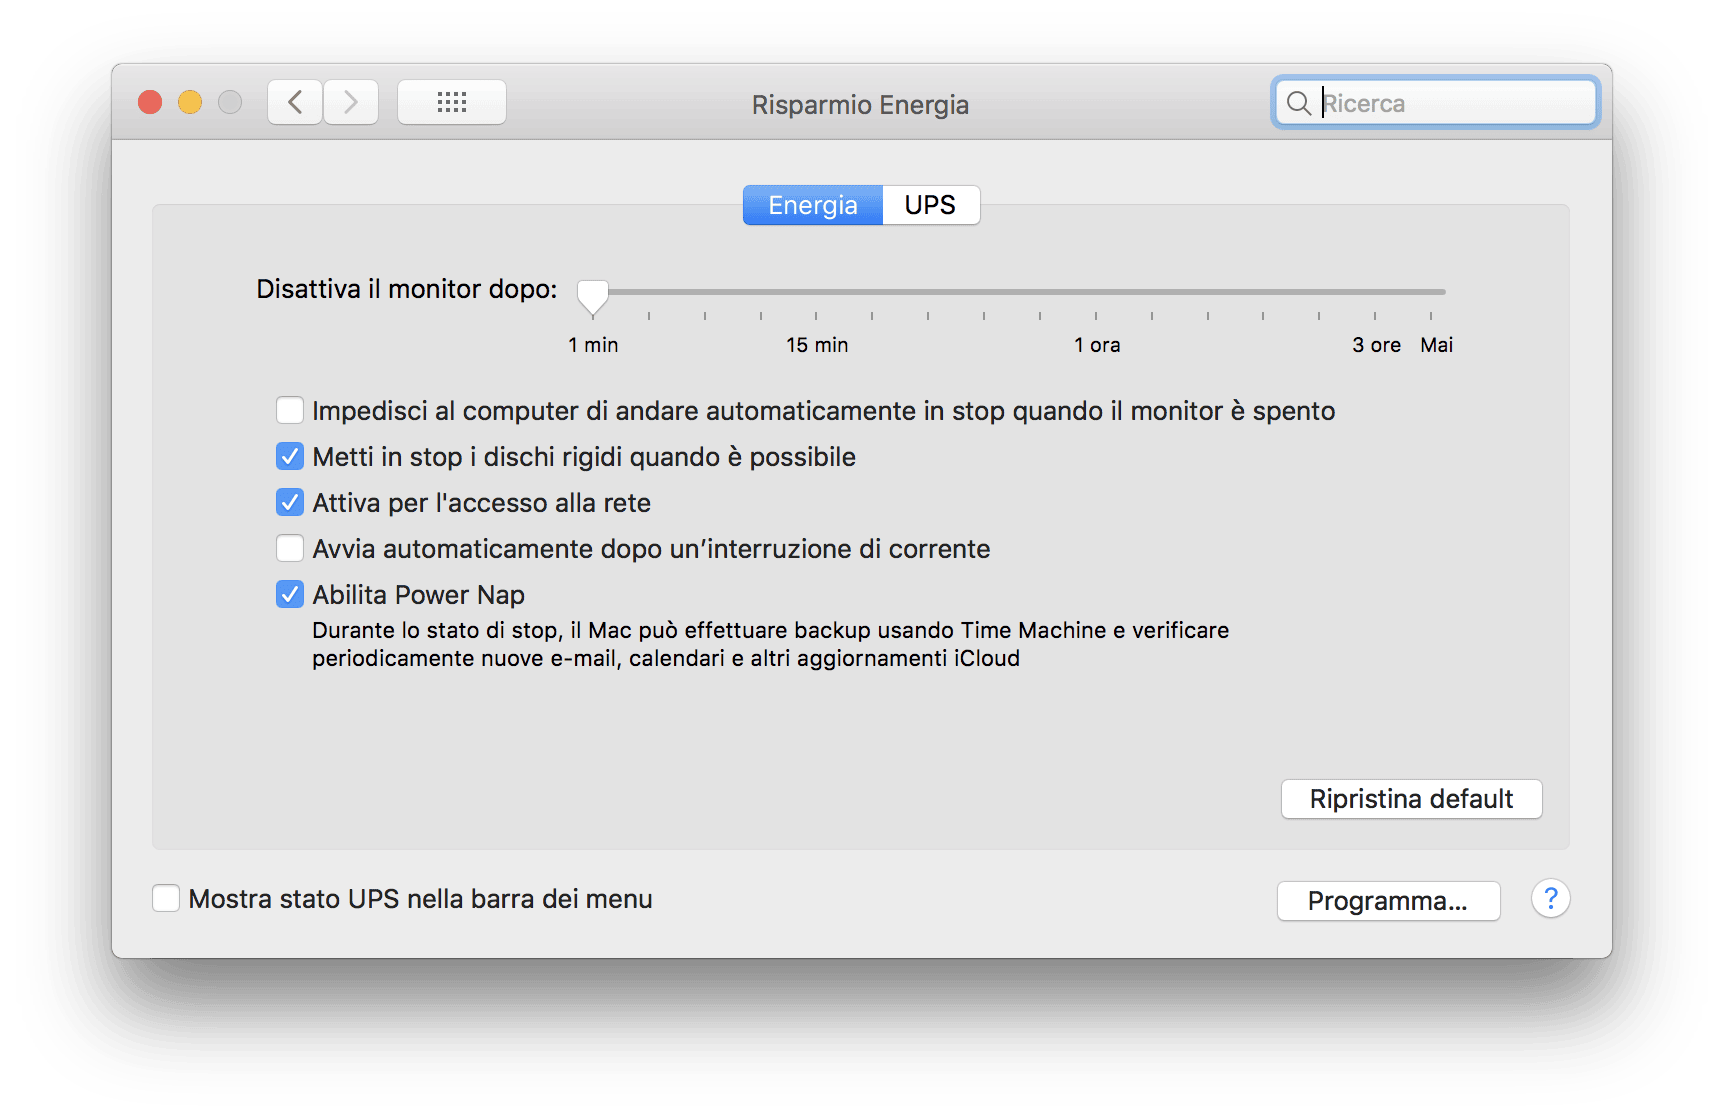Click the Ripristina default button

click(1411, 799)
